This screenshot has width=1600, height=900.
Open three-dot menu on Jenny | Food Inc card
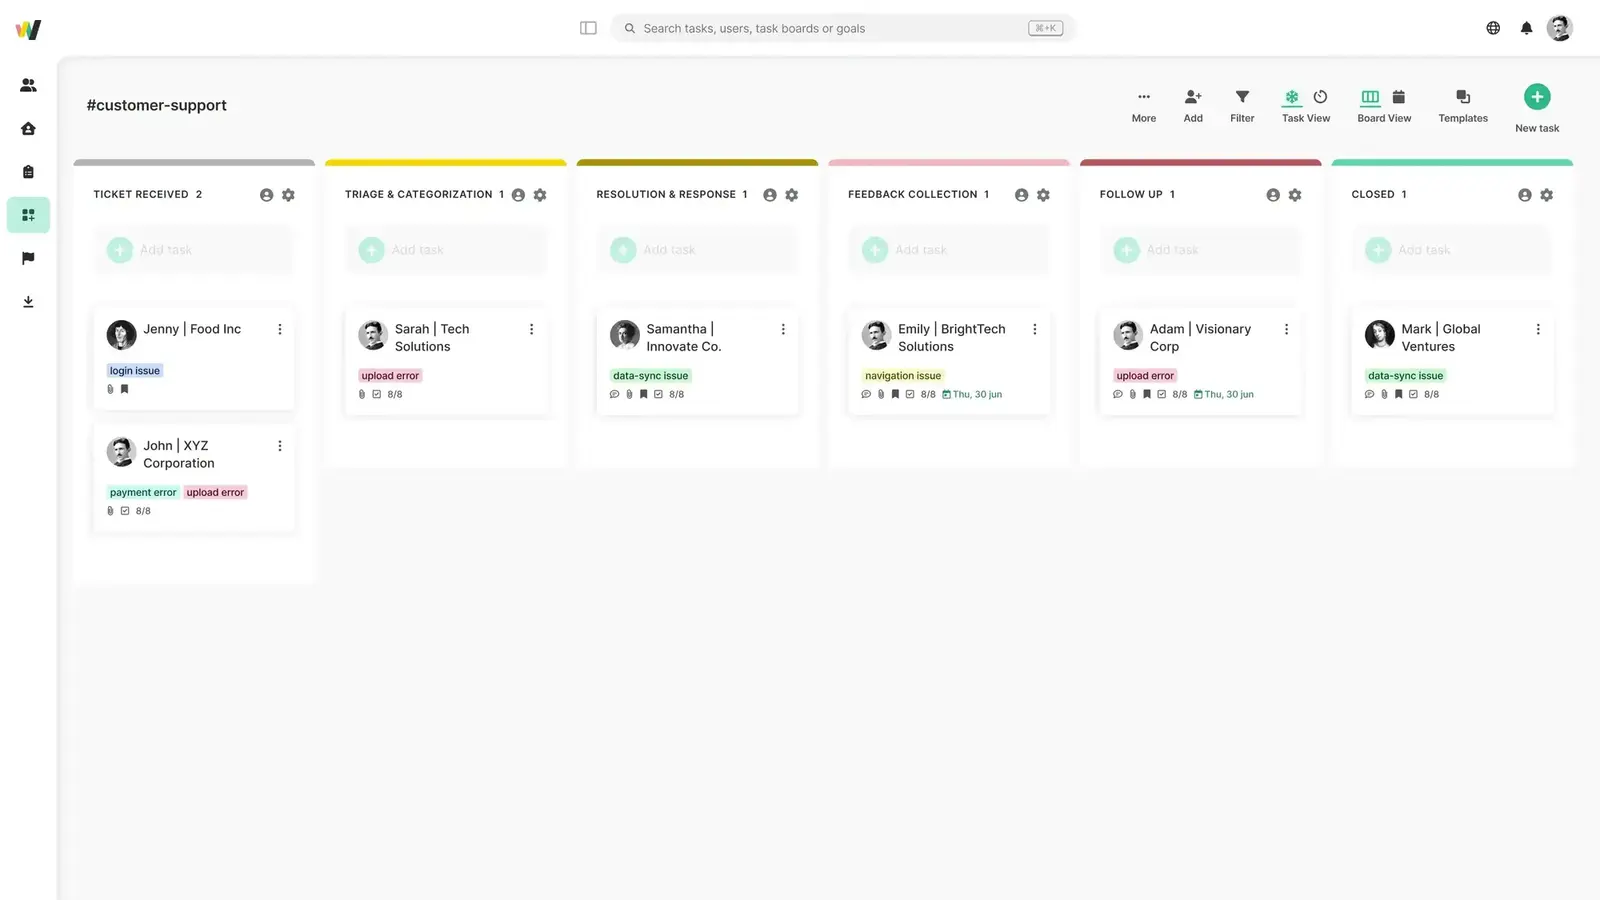tap(280, 329)
